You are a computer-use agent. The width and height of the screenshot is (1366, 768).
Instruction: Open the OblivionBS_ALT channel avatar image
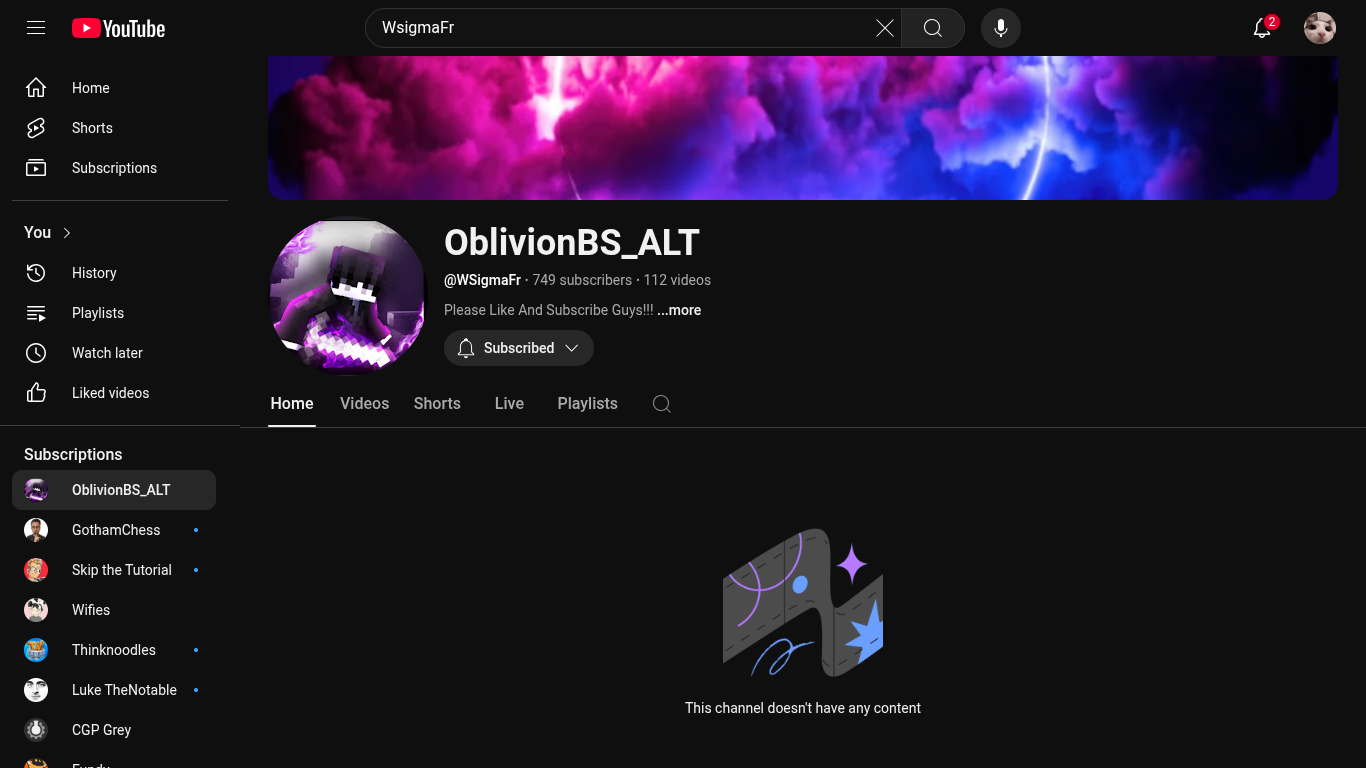348,296
